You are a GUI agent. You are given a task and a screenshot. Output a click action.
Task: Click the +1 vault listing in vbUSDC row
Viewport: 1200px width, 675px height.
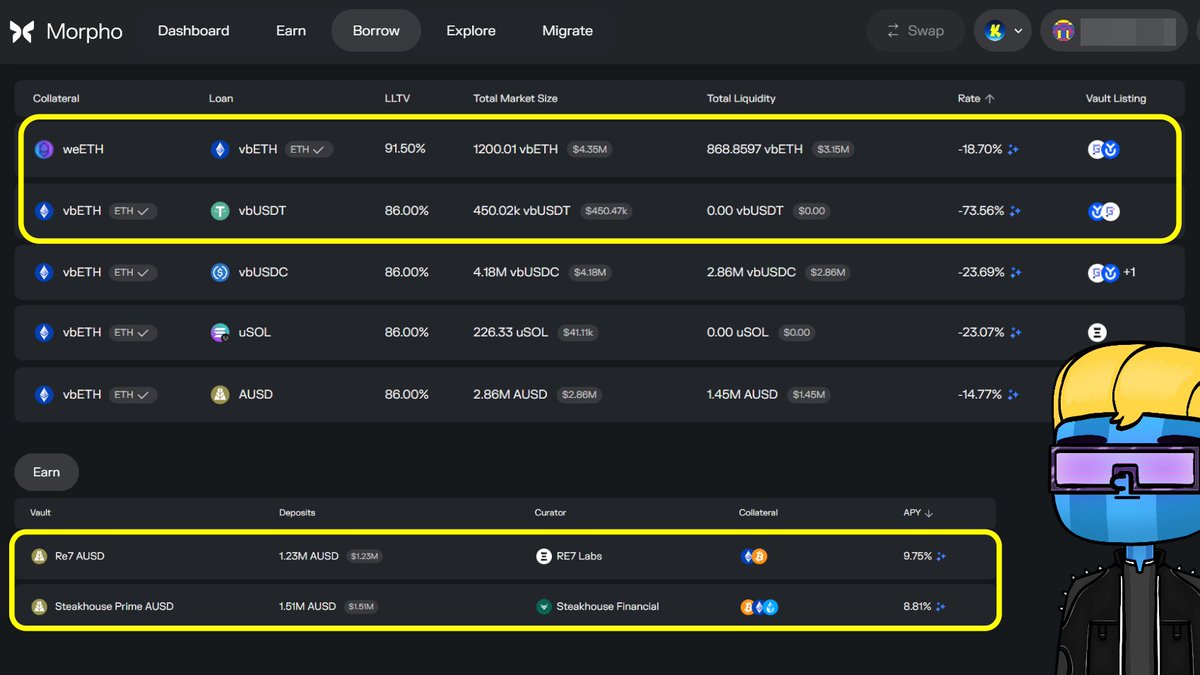[1129, 272]
